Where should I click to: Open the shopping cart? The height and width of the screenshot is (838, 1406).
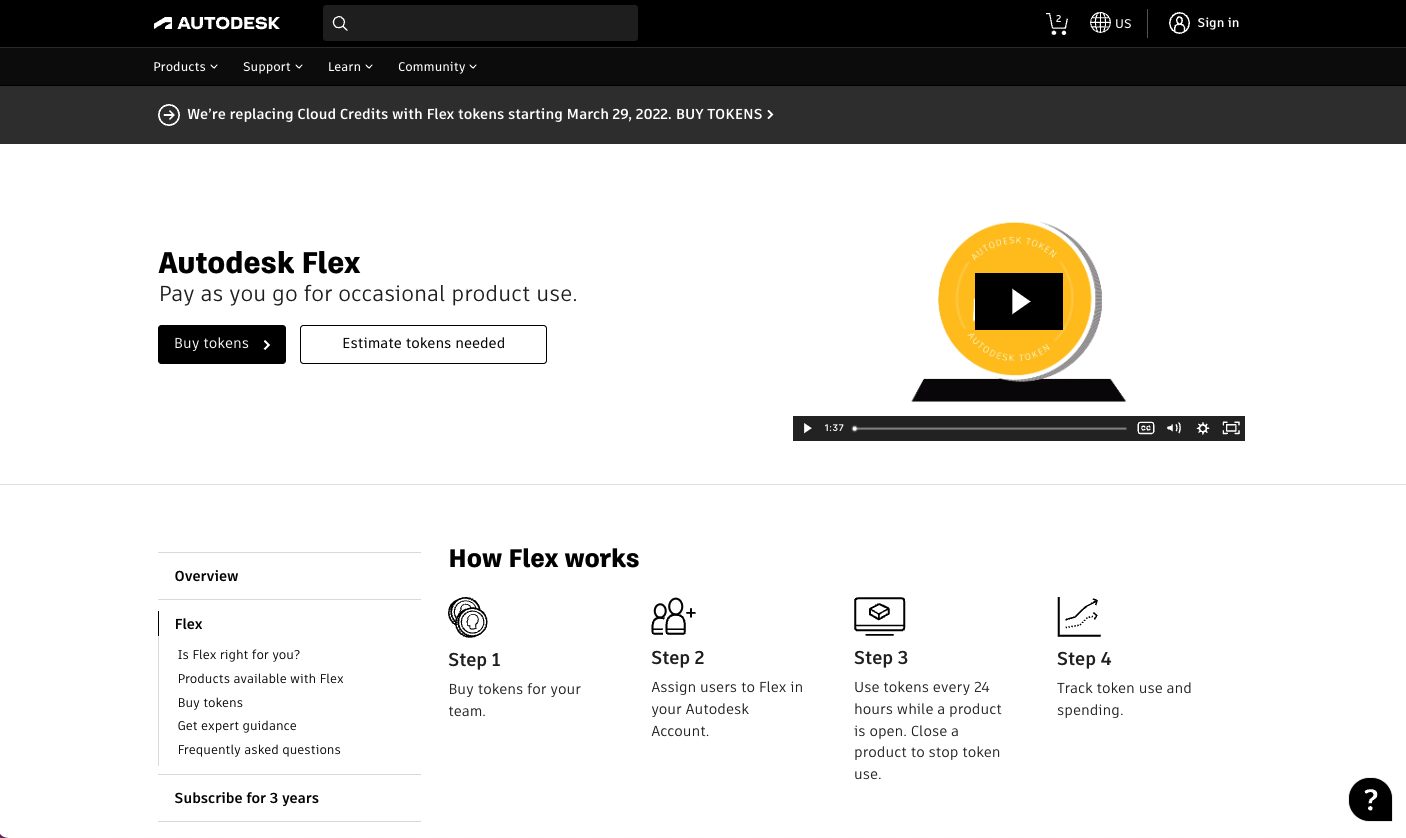tap(1056, 23)
